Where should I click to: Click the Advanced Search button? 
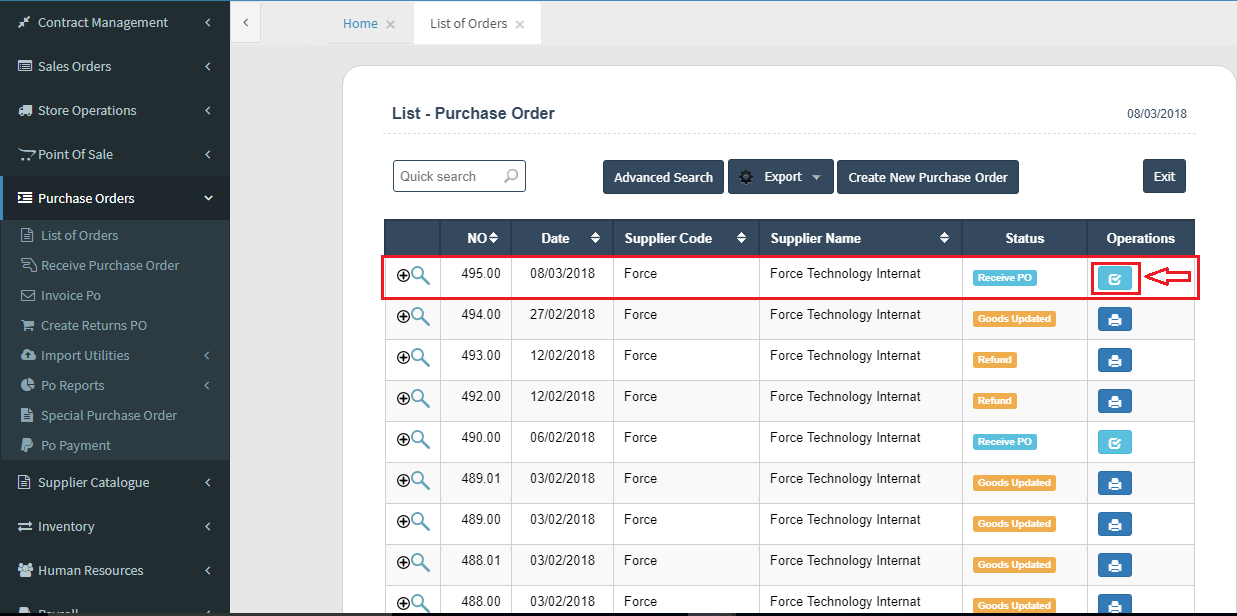663,177
